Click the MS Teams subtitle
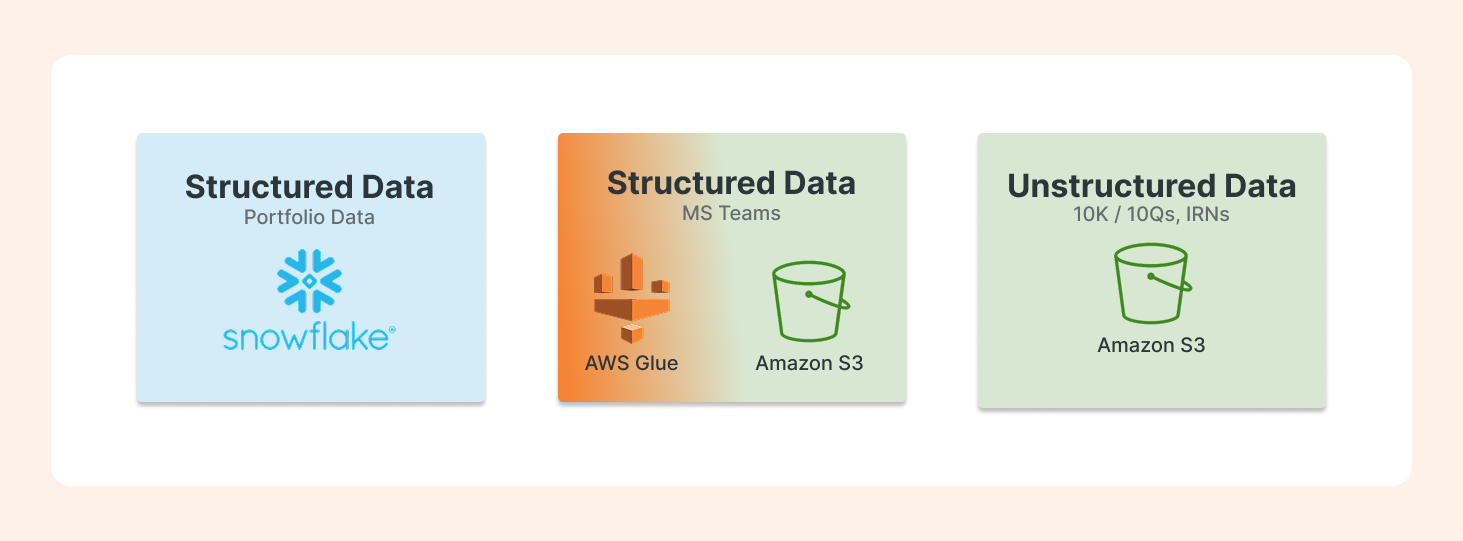 pyautogui.click(x=732, y=213)
